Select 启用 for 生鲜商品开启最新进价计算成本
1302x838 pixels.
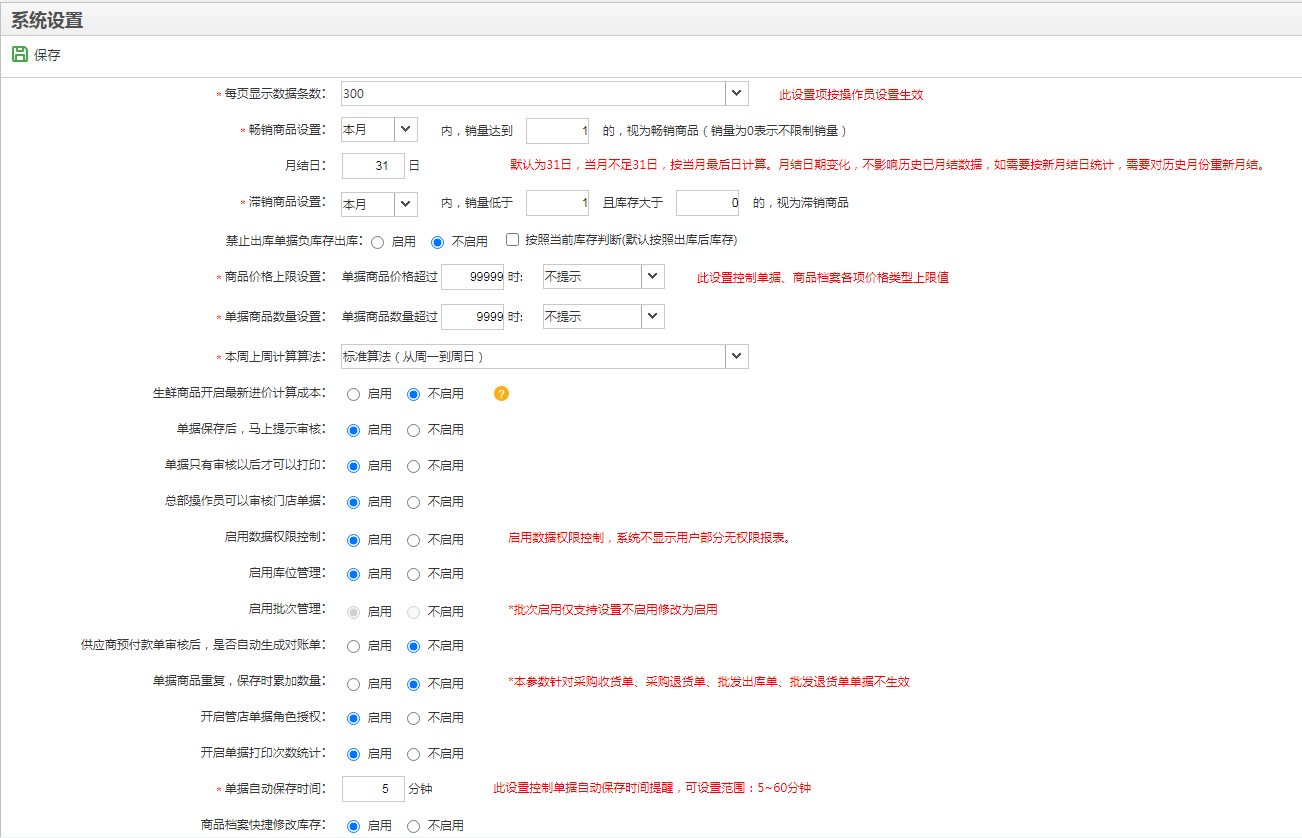[354, 394]
